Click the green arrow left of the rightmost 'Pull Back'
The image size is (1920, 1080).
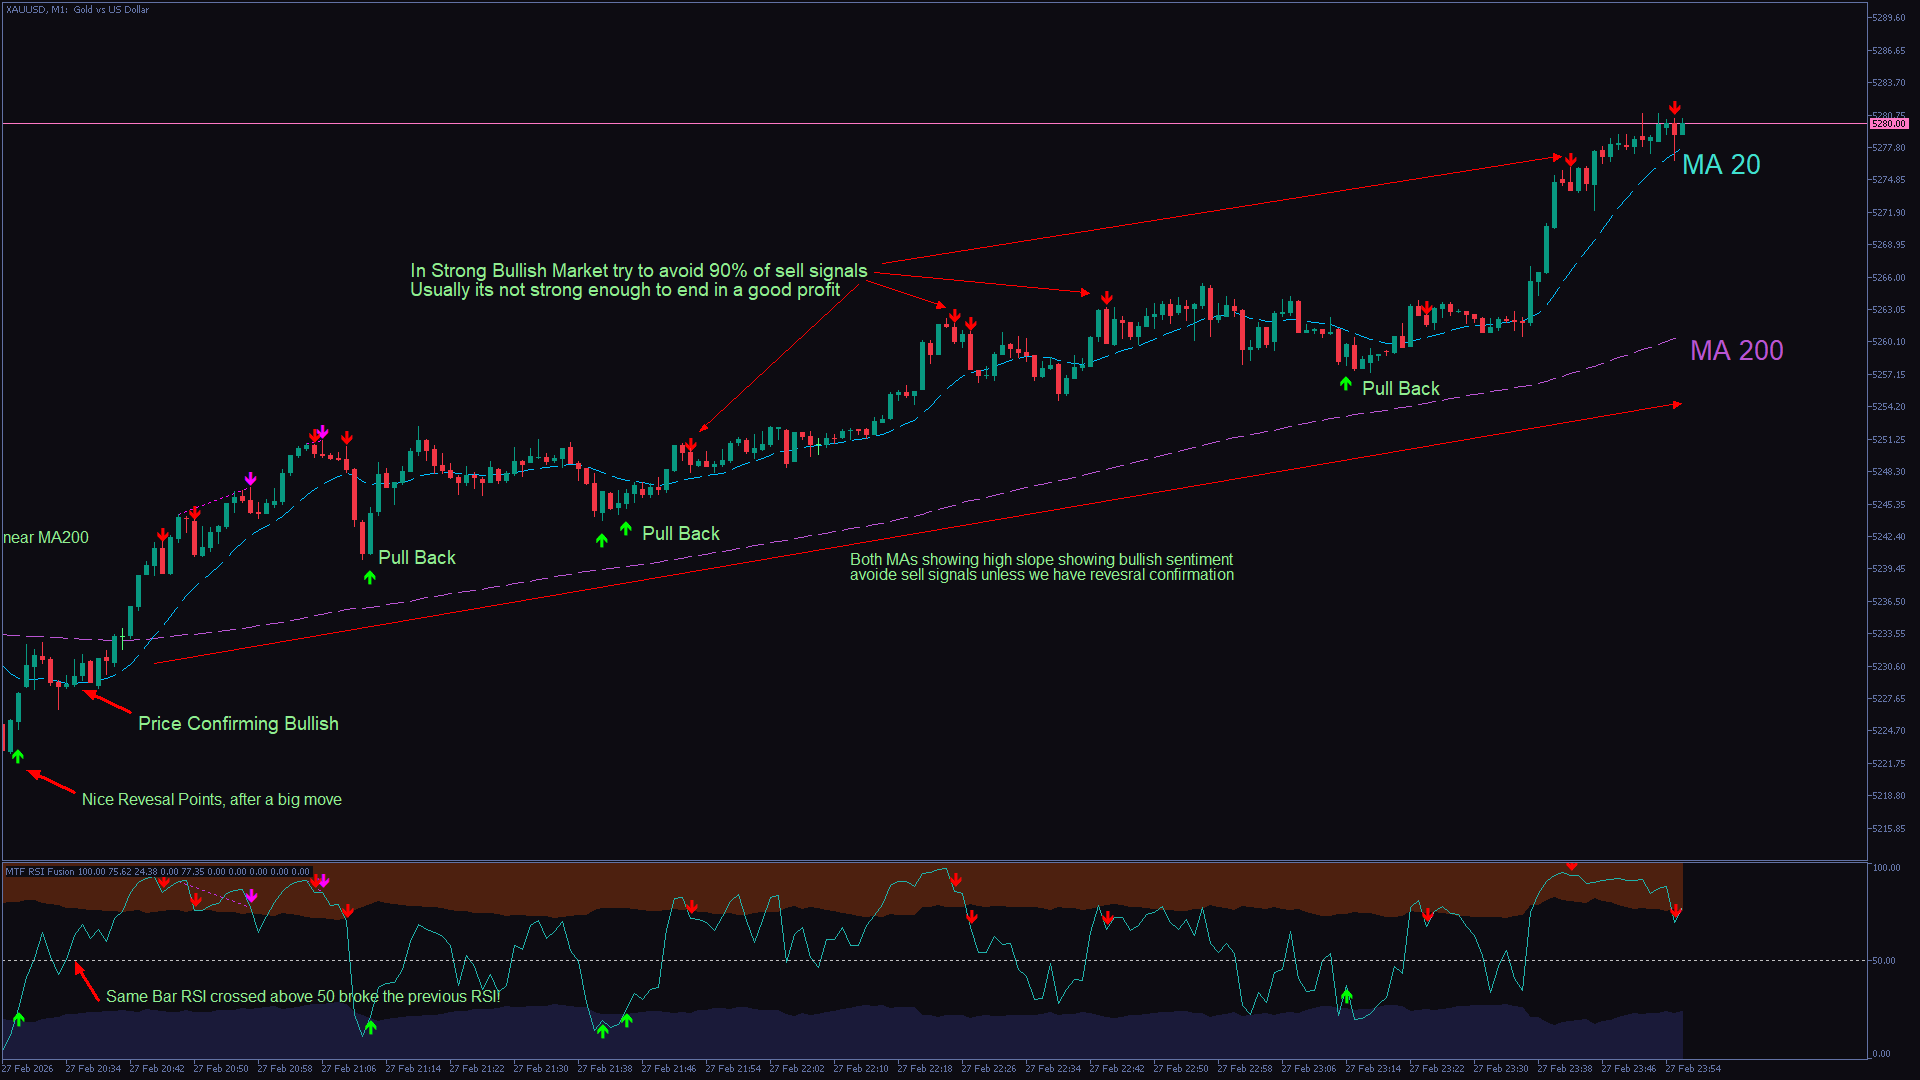(1346, 384)
